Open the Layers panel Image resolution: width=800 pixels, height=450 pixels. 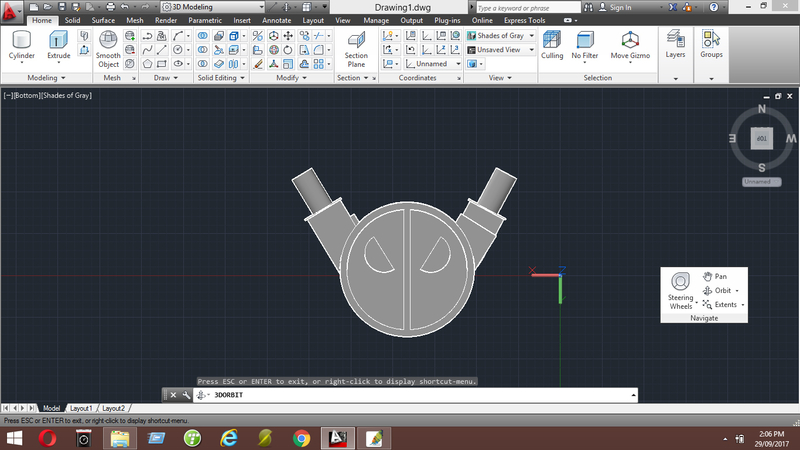coord(675,44)
